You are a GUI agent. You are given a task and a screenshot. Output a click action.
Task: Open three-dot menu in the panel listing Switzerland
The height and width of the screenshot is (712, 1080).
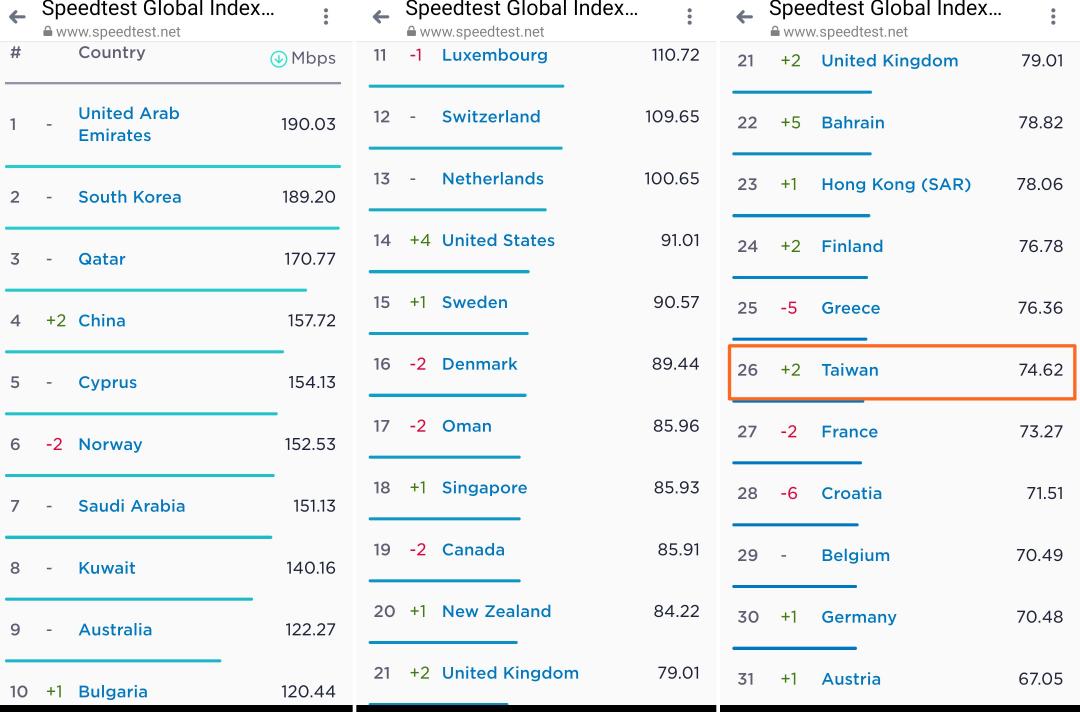pyautogui.click(x=689, y=17)
